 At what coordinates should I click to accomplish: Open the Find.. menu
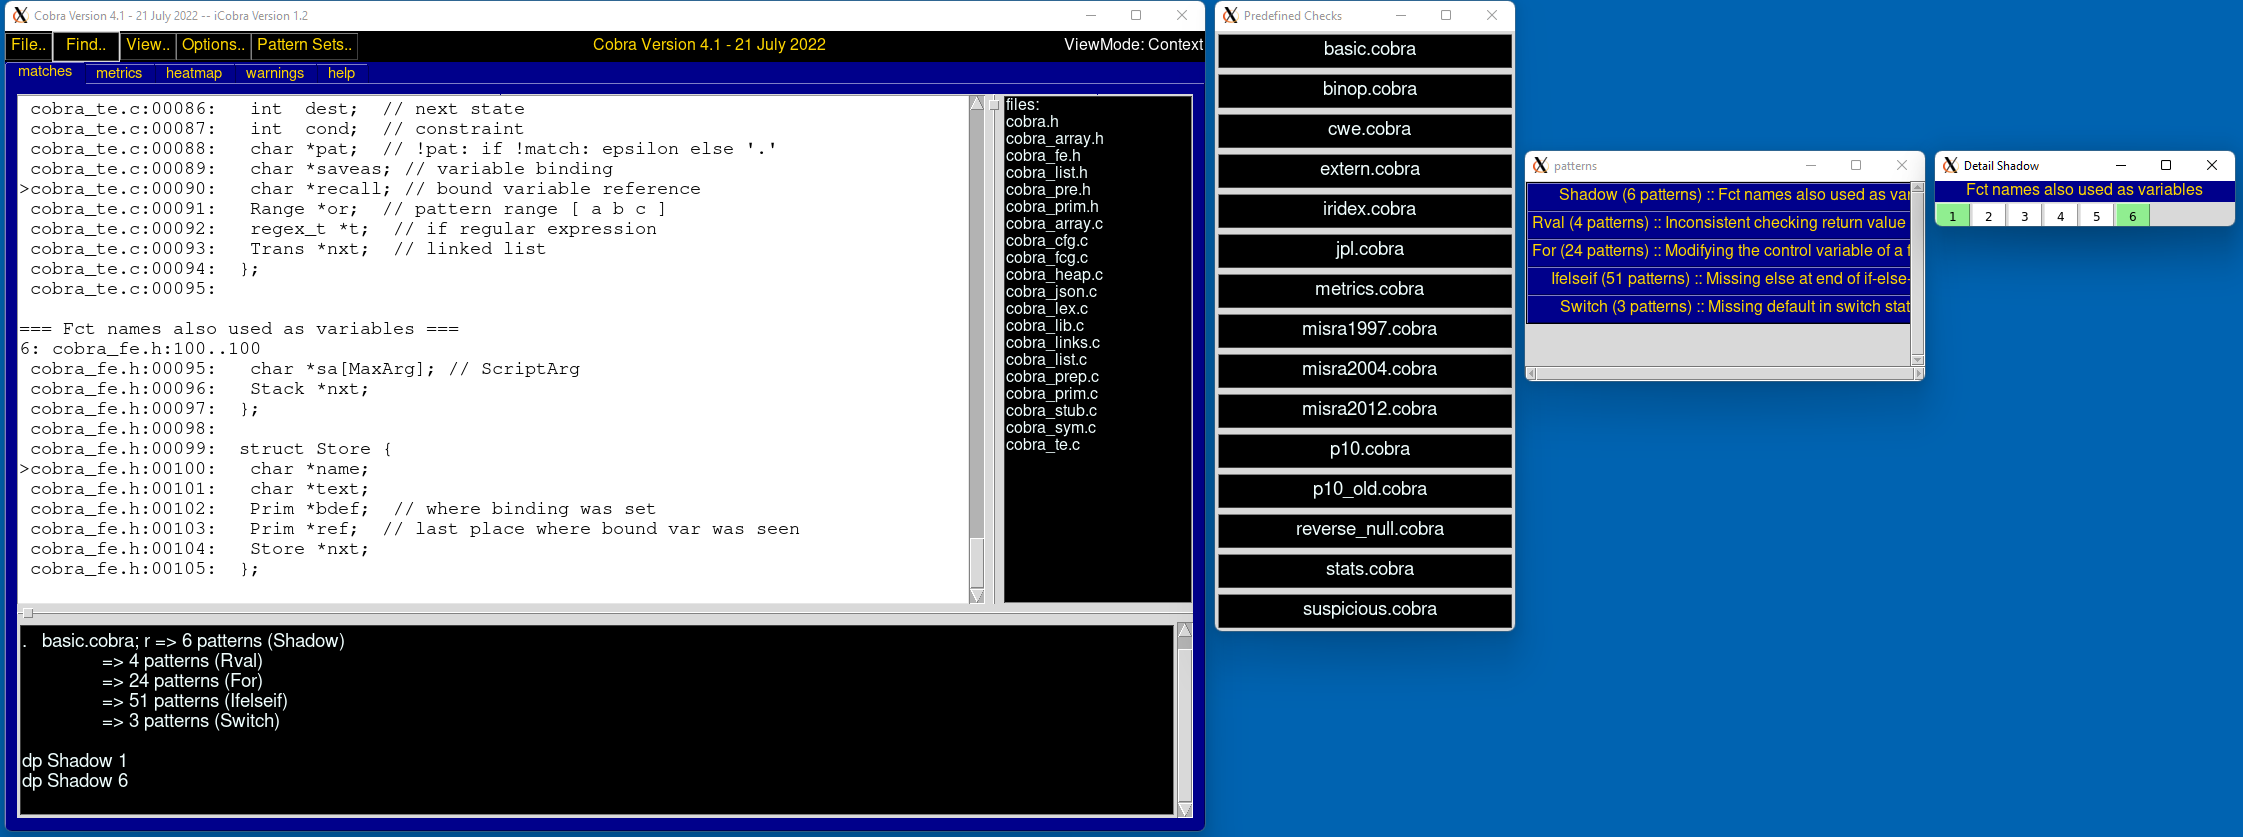coord(86,45)
